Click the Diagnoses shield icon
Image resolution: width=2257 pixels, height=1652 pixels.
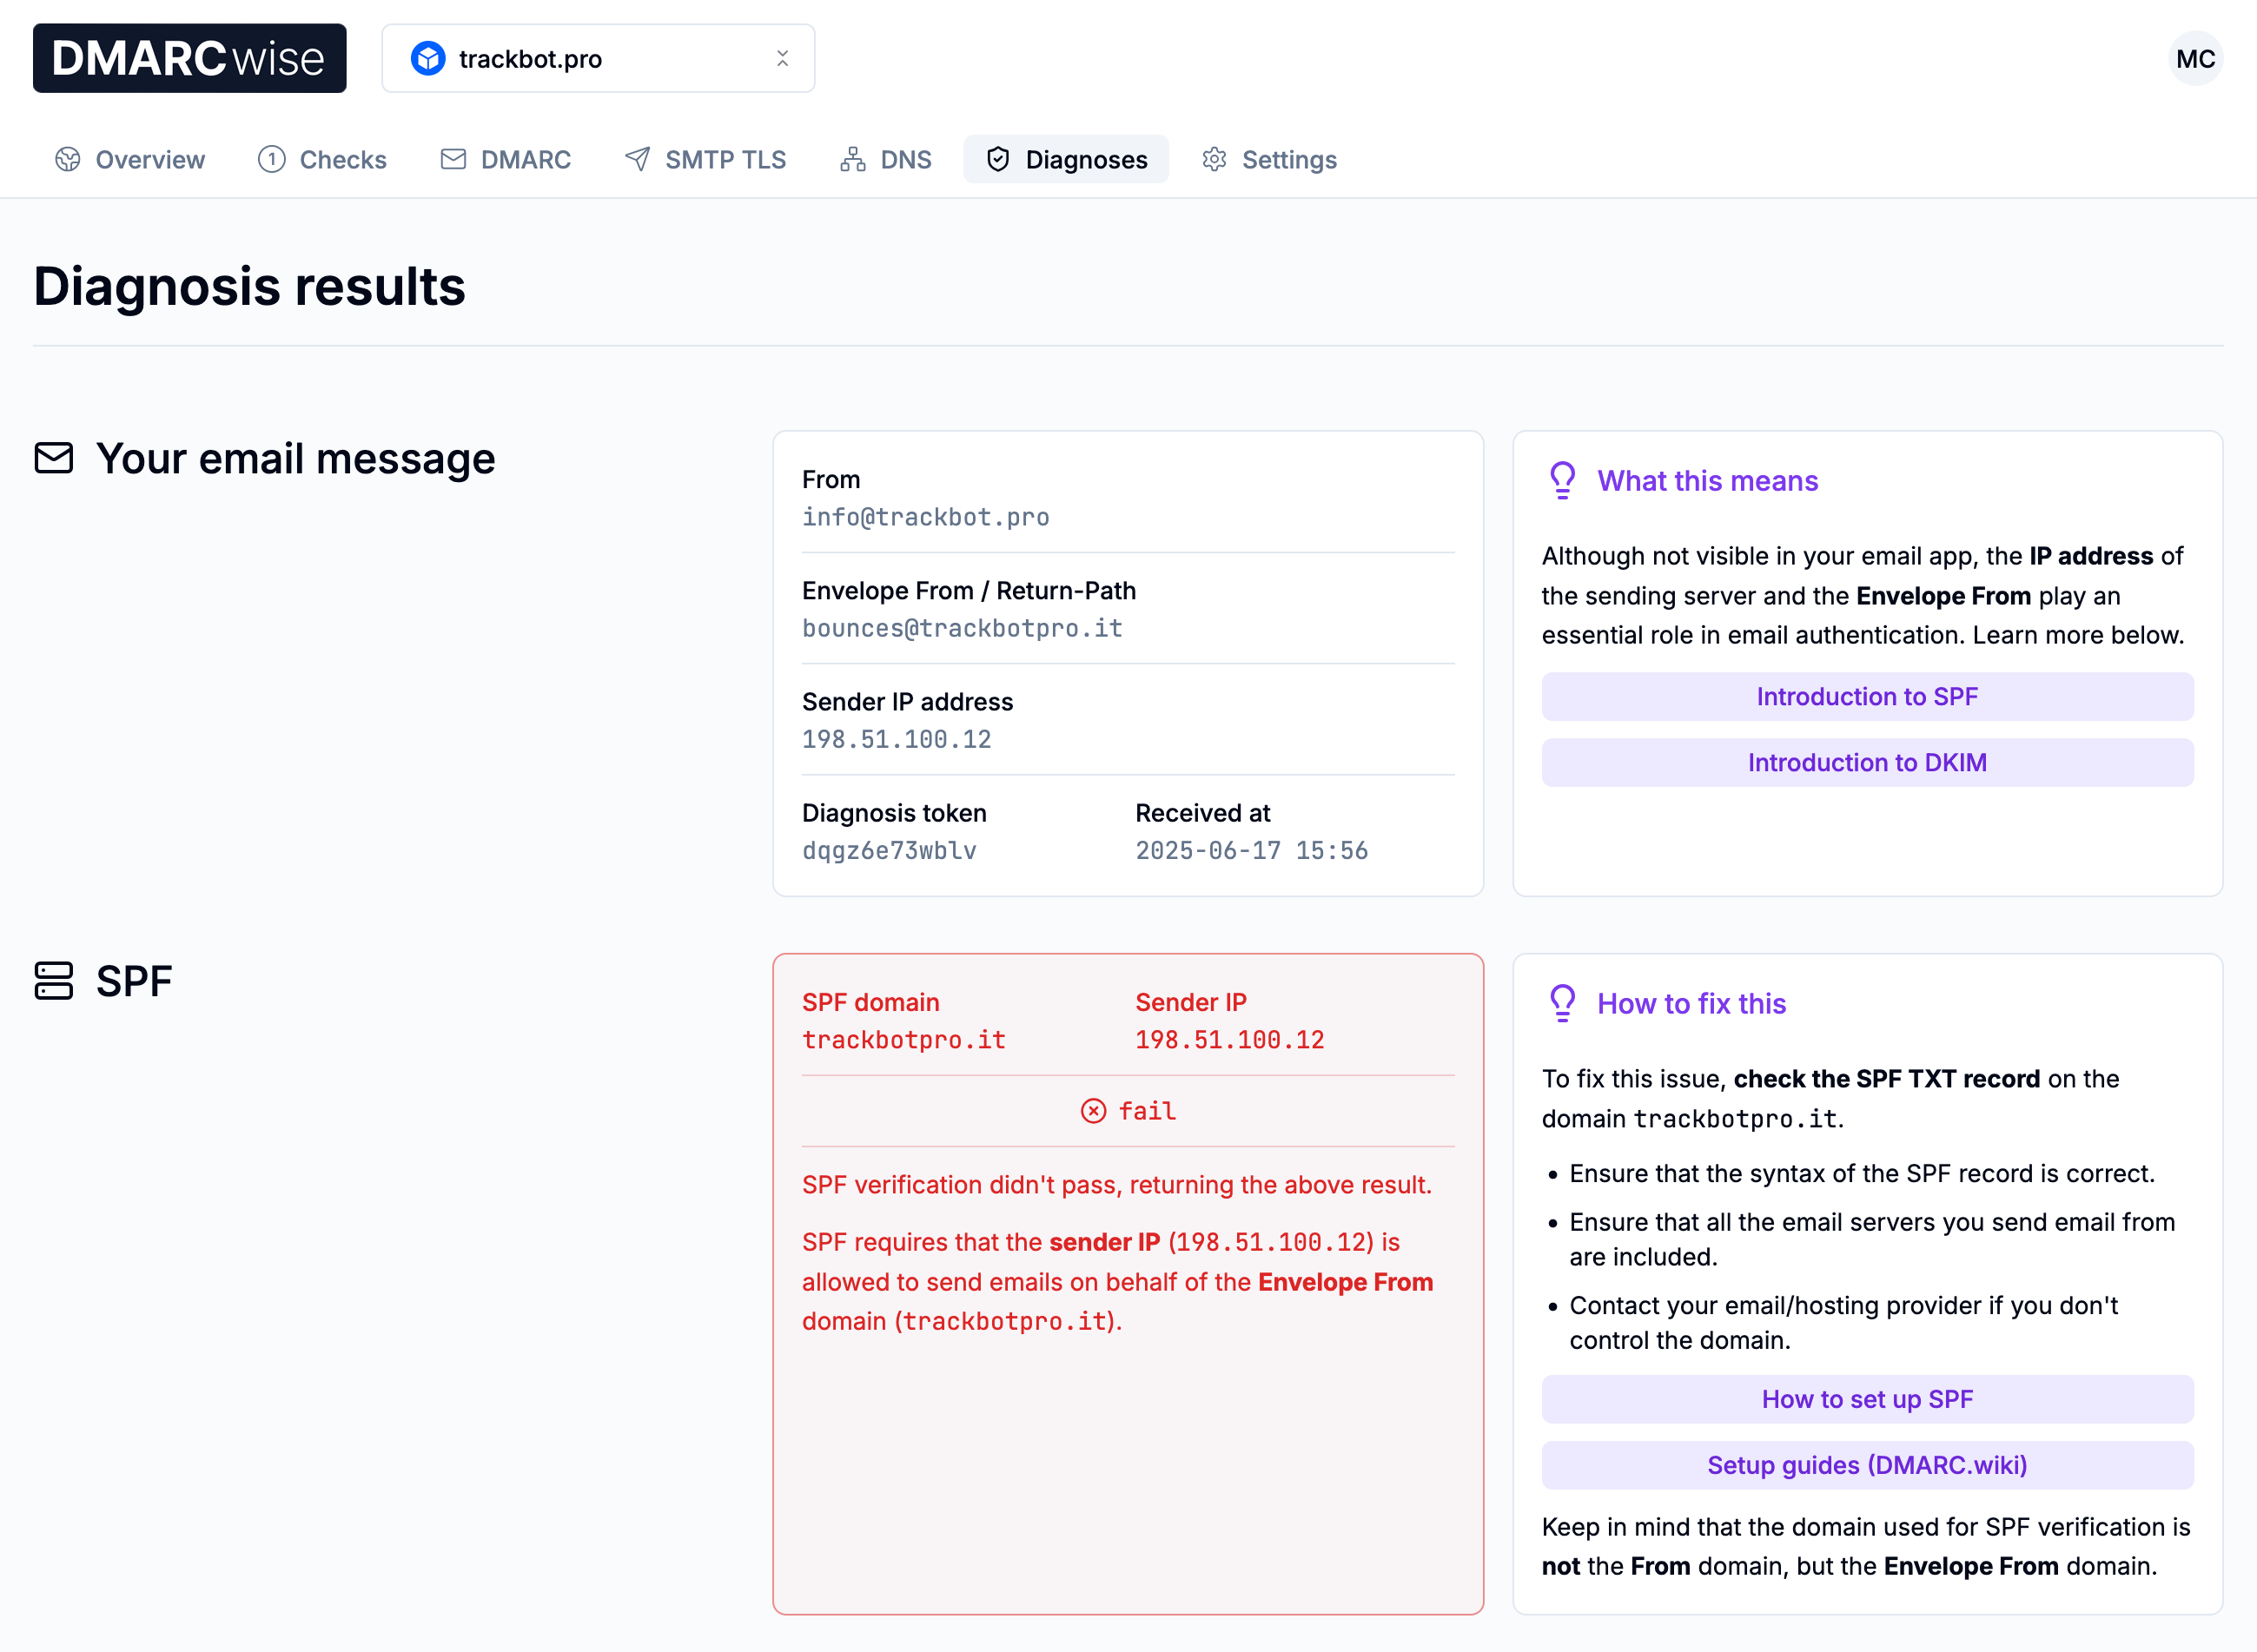[997, 159]
